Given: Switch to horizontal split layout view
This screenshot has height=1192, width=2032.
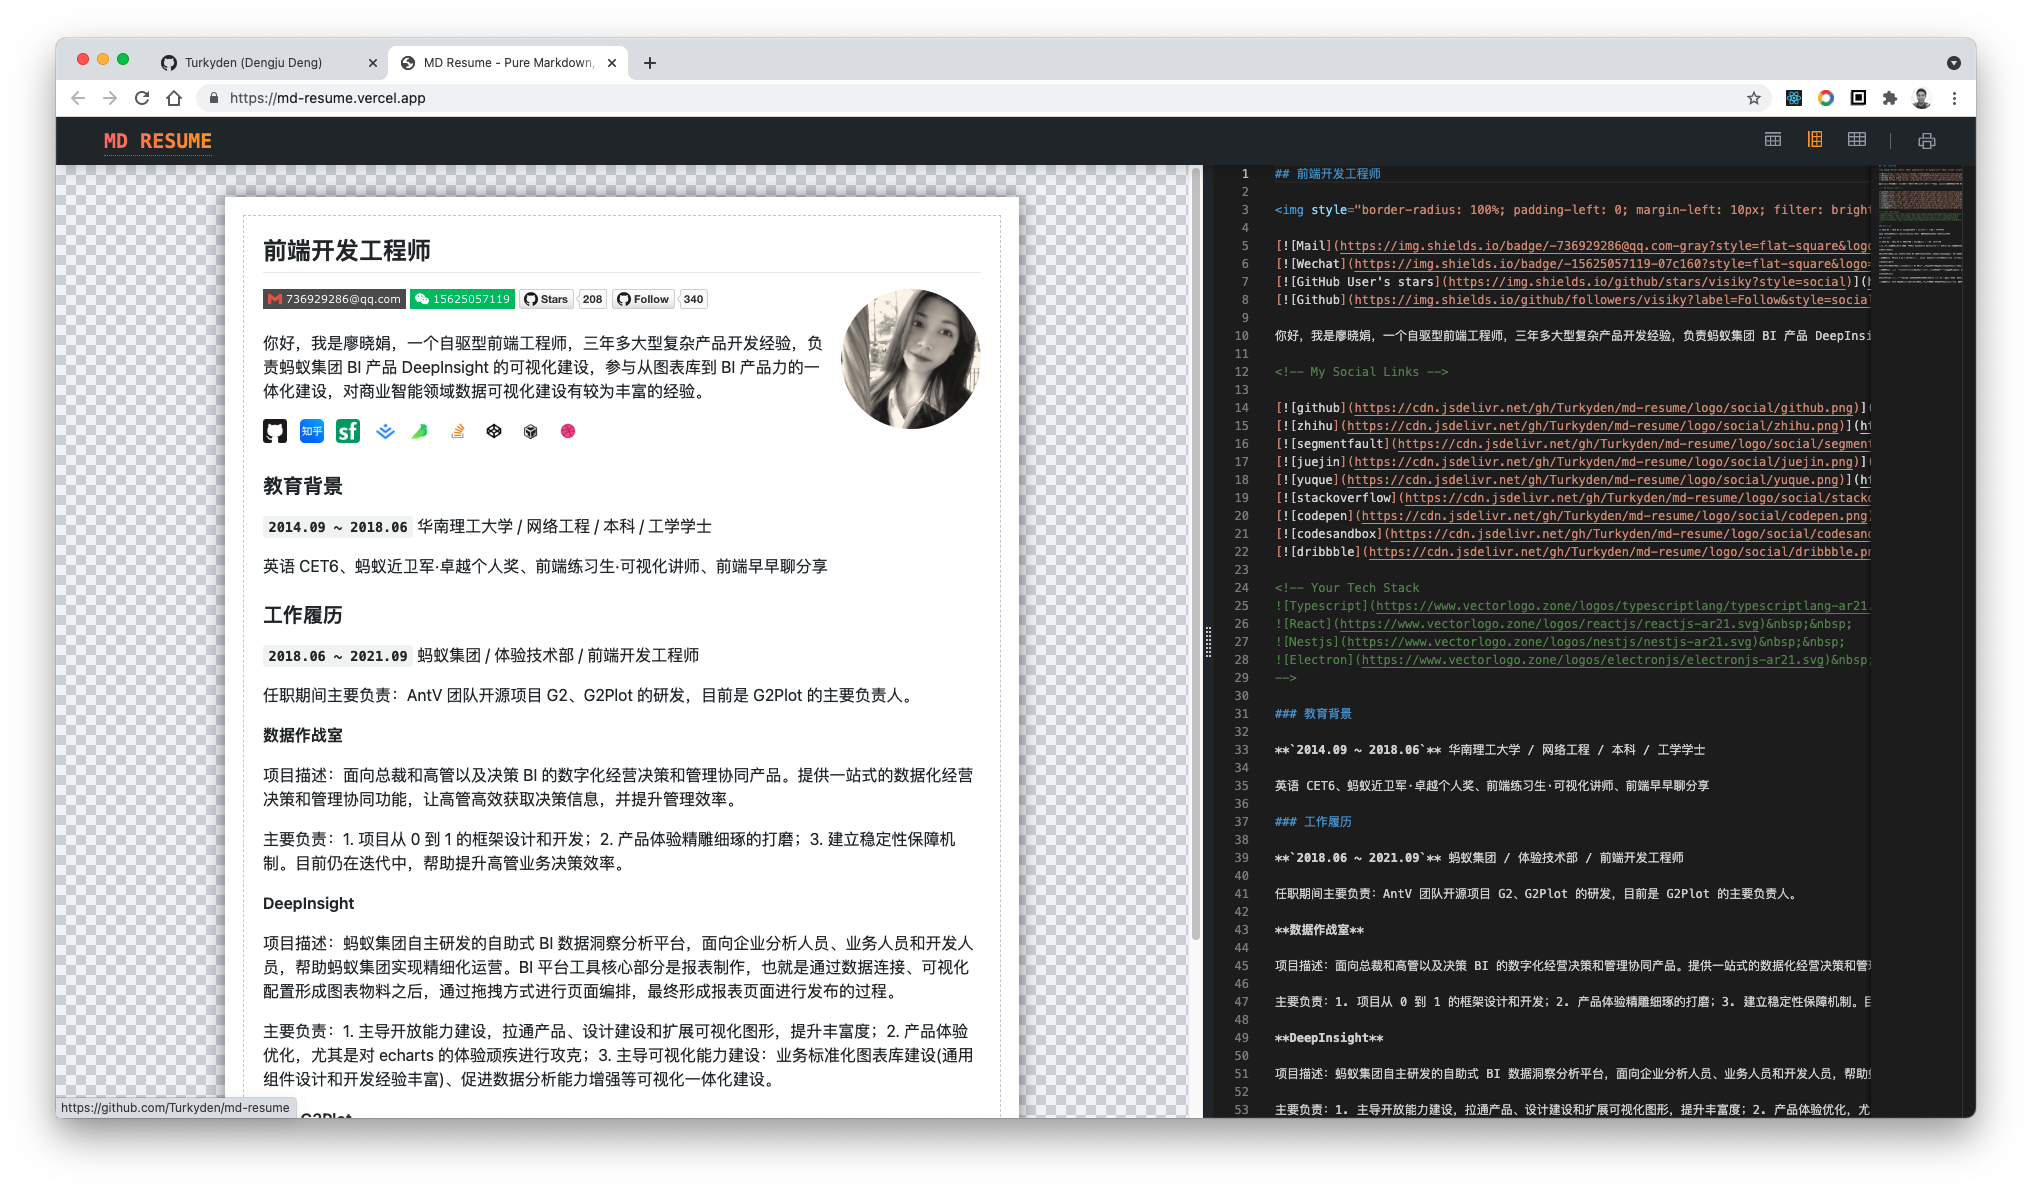Looking at the screenshot, I should (1772, 139).
